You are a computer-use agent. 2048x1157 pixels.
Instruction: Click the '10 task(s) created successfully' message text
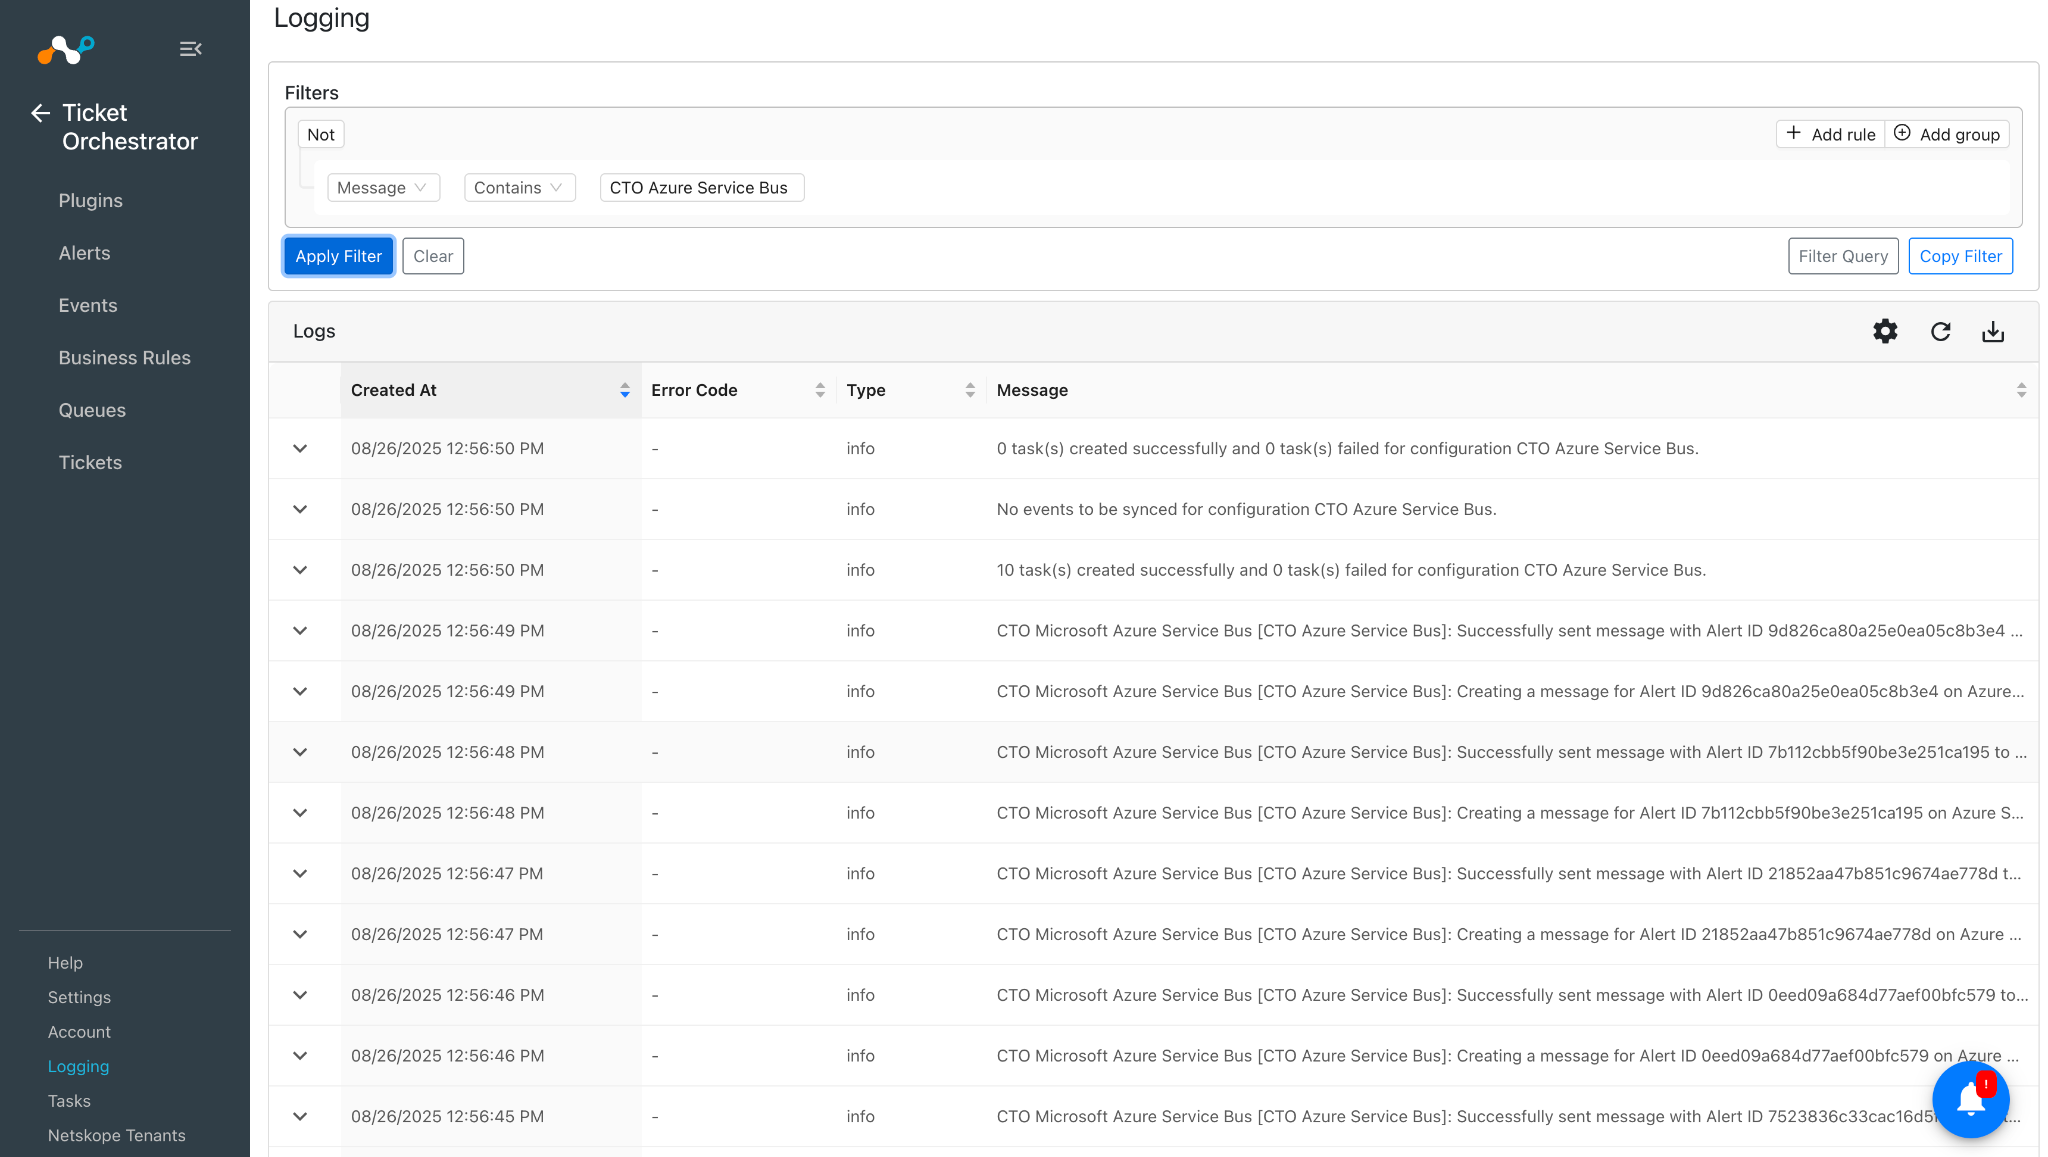1351,570
